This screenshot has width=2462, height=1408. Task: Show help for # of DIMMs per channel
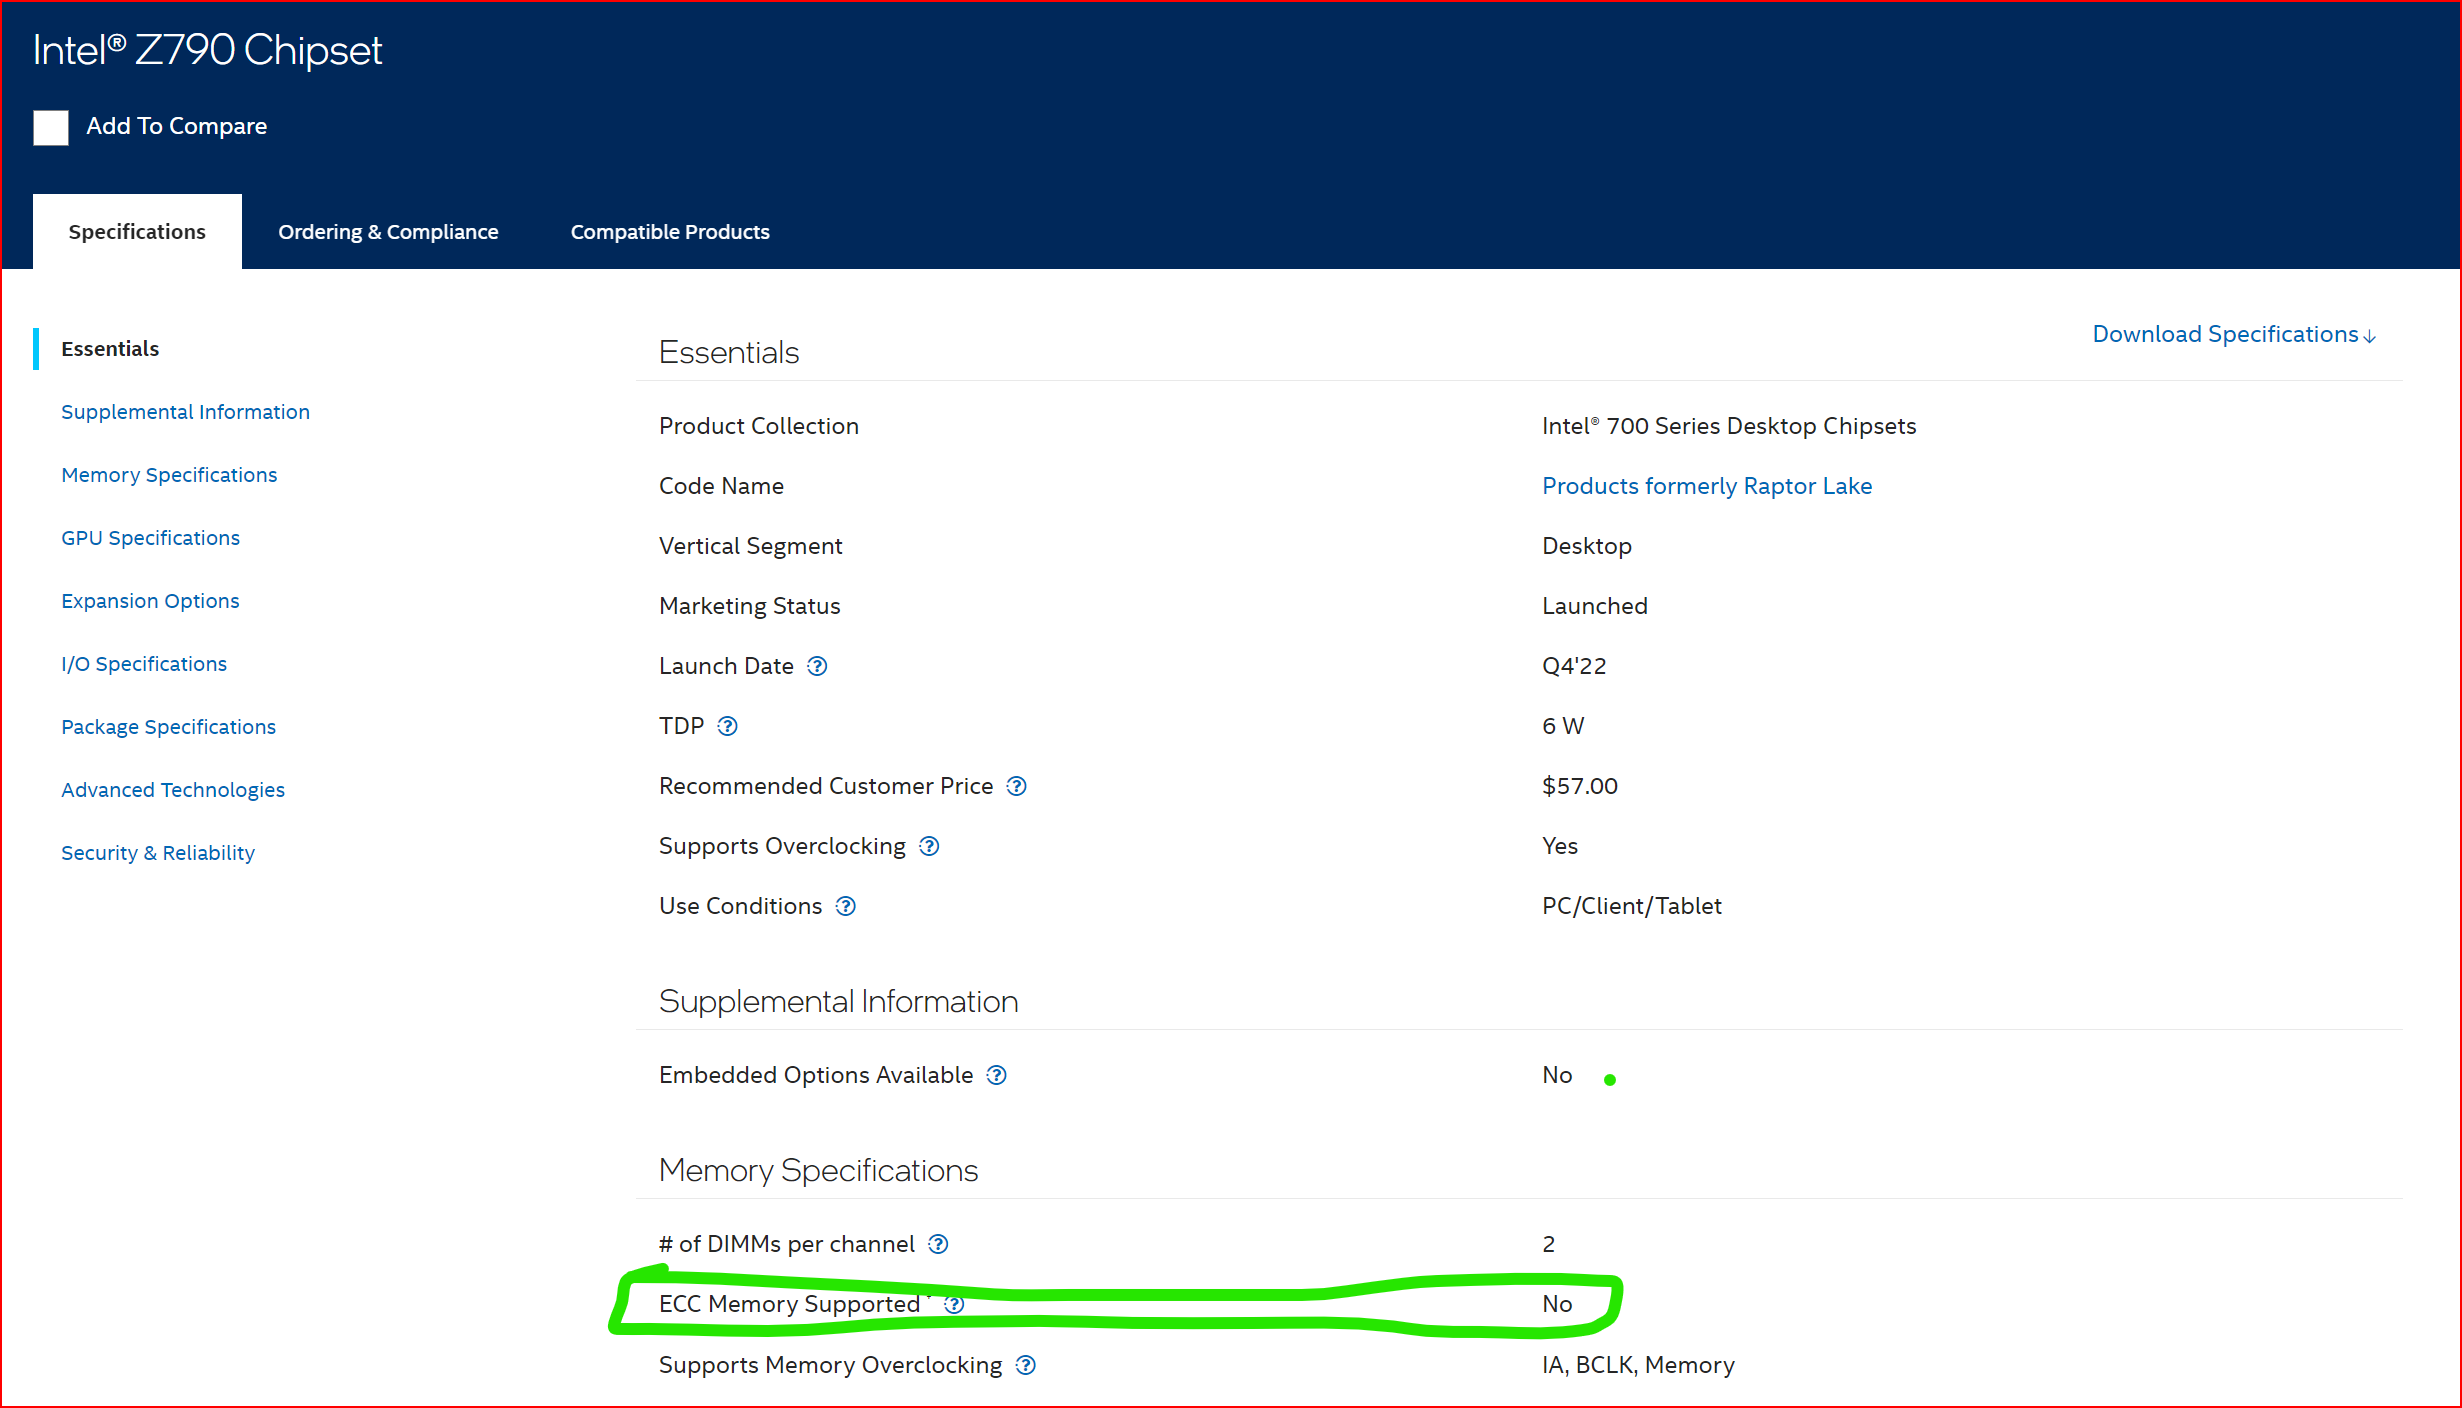[938, 1244]
